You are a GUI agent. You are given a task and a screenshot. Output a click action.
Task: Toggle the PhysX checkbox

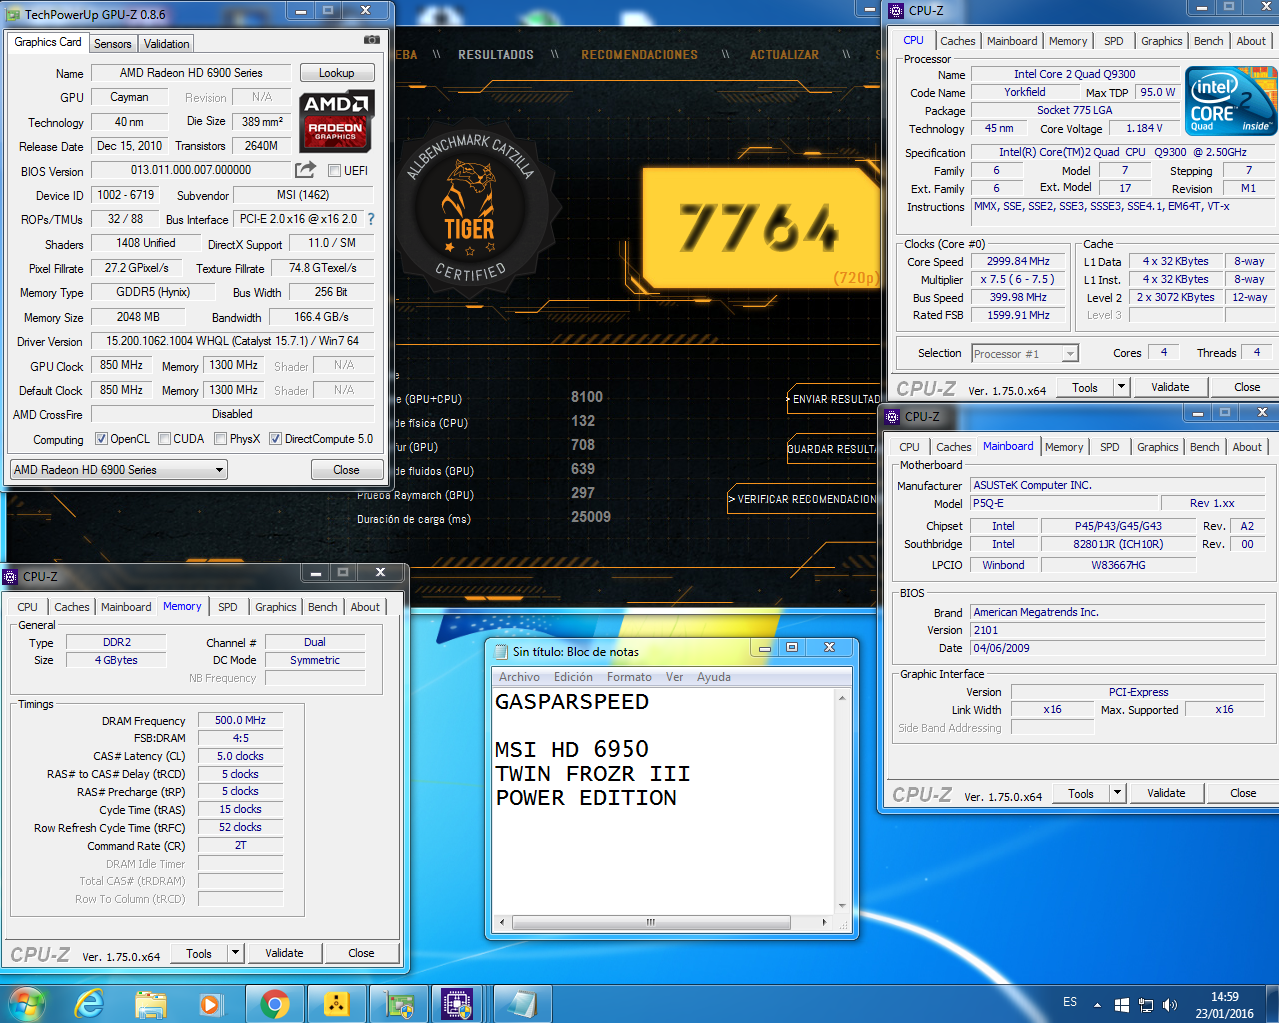pyautogui.click(x=220, y=438)
